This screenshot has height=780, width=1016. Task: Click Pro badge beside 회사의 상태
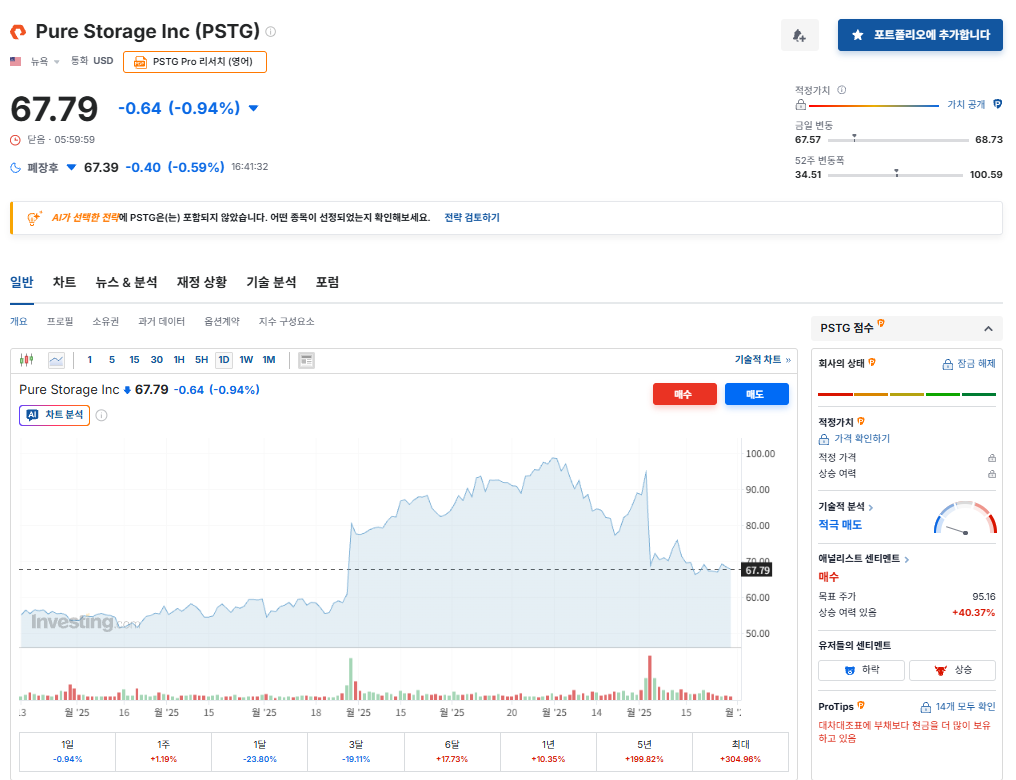point(872,362)
